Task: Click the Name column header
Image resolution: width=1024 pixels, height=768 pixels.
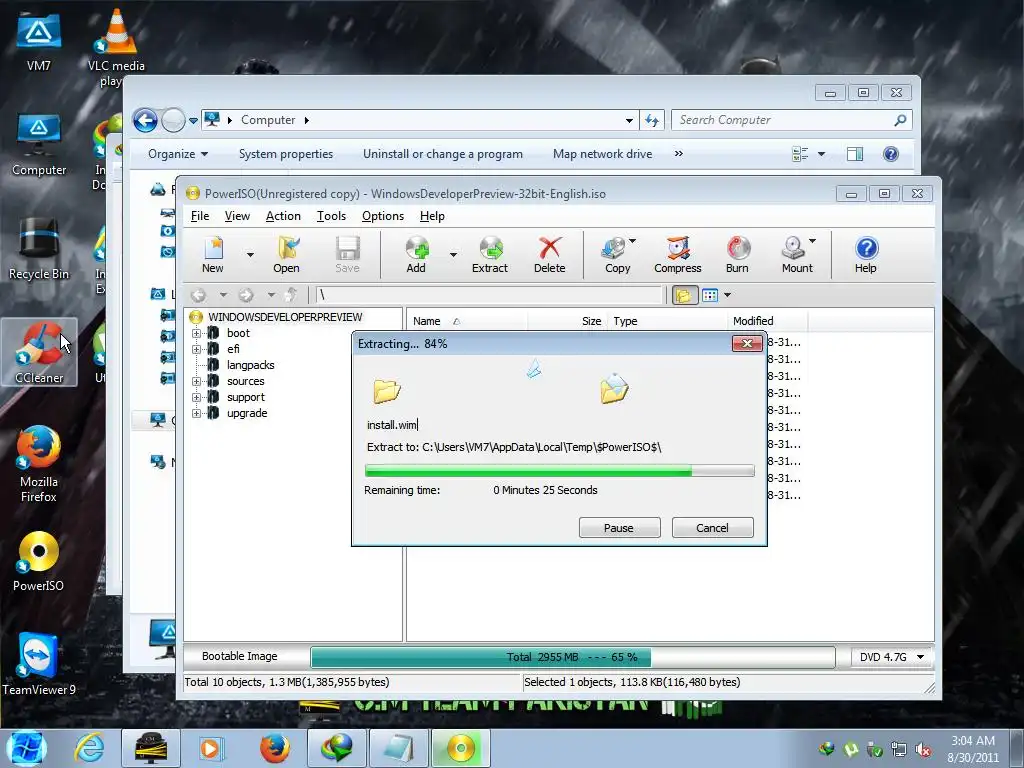Action: pos(467,321)
